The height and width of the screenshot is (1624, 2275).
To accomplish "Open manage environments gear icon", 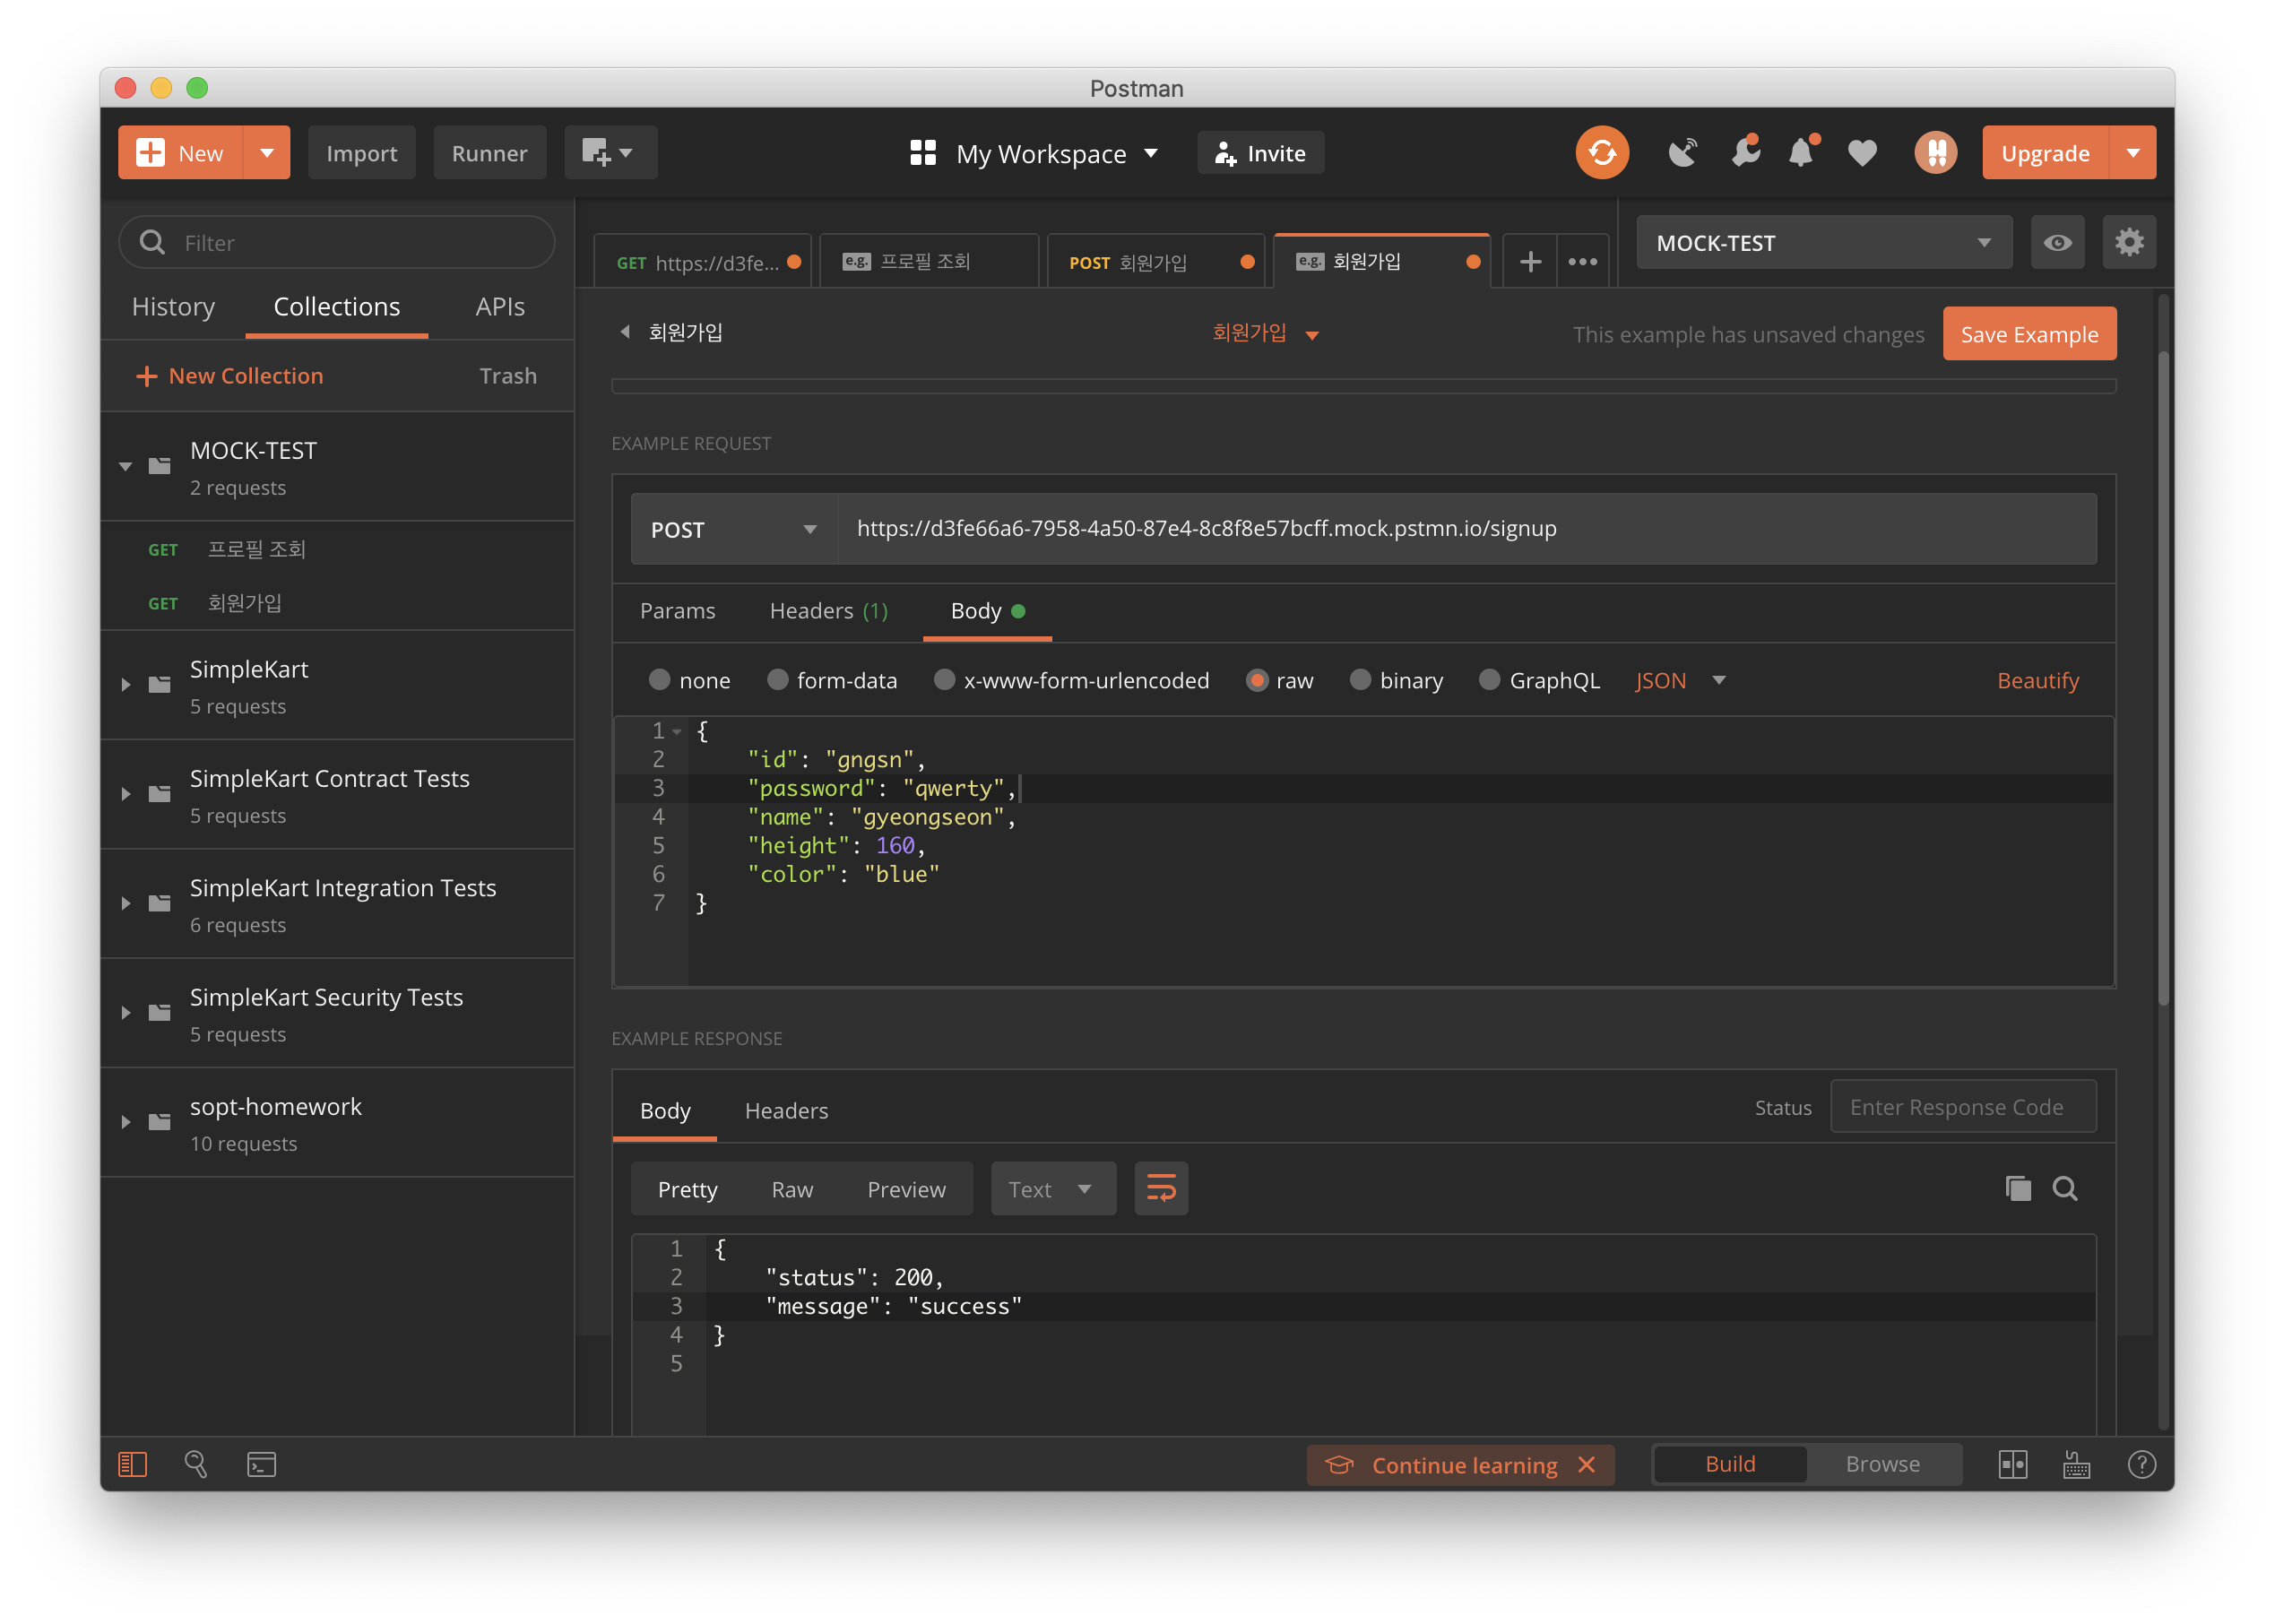I will (x=2128, y=243).
